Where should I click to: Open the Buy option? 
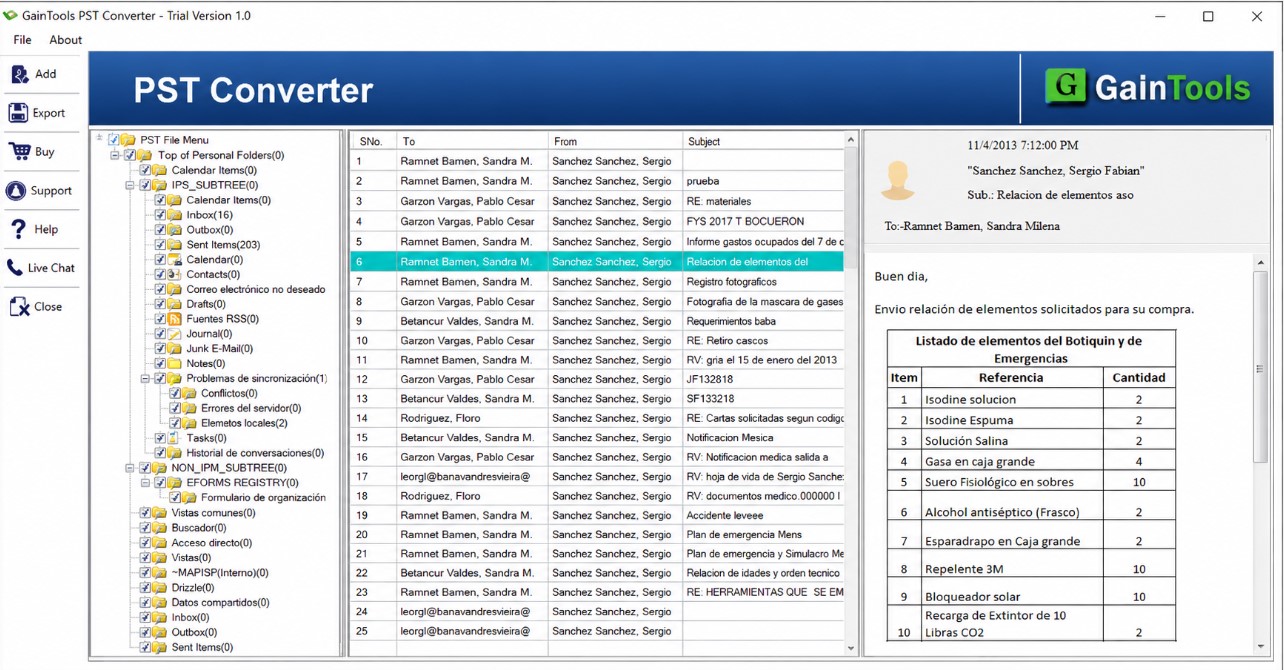point(40,152)
